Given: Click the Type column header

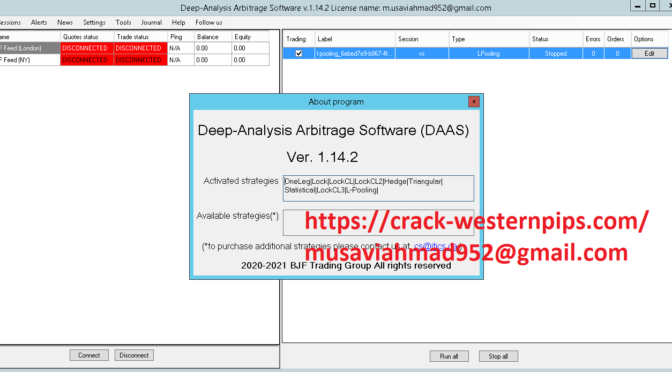Looking at the screenshot, I should (x=489, y=39).
